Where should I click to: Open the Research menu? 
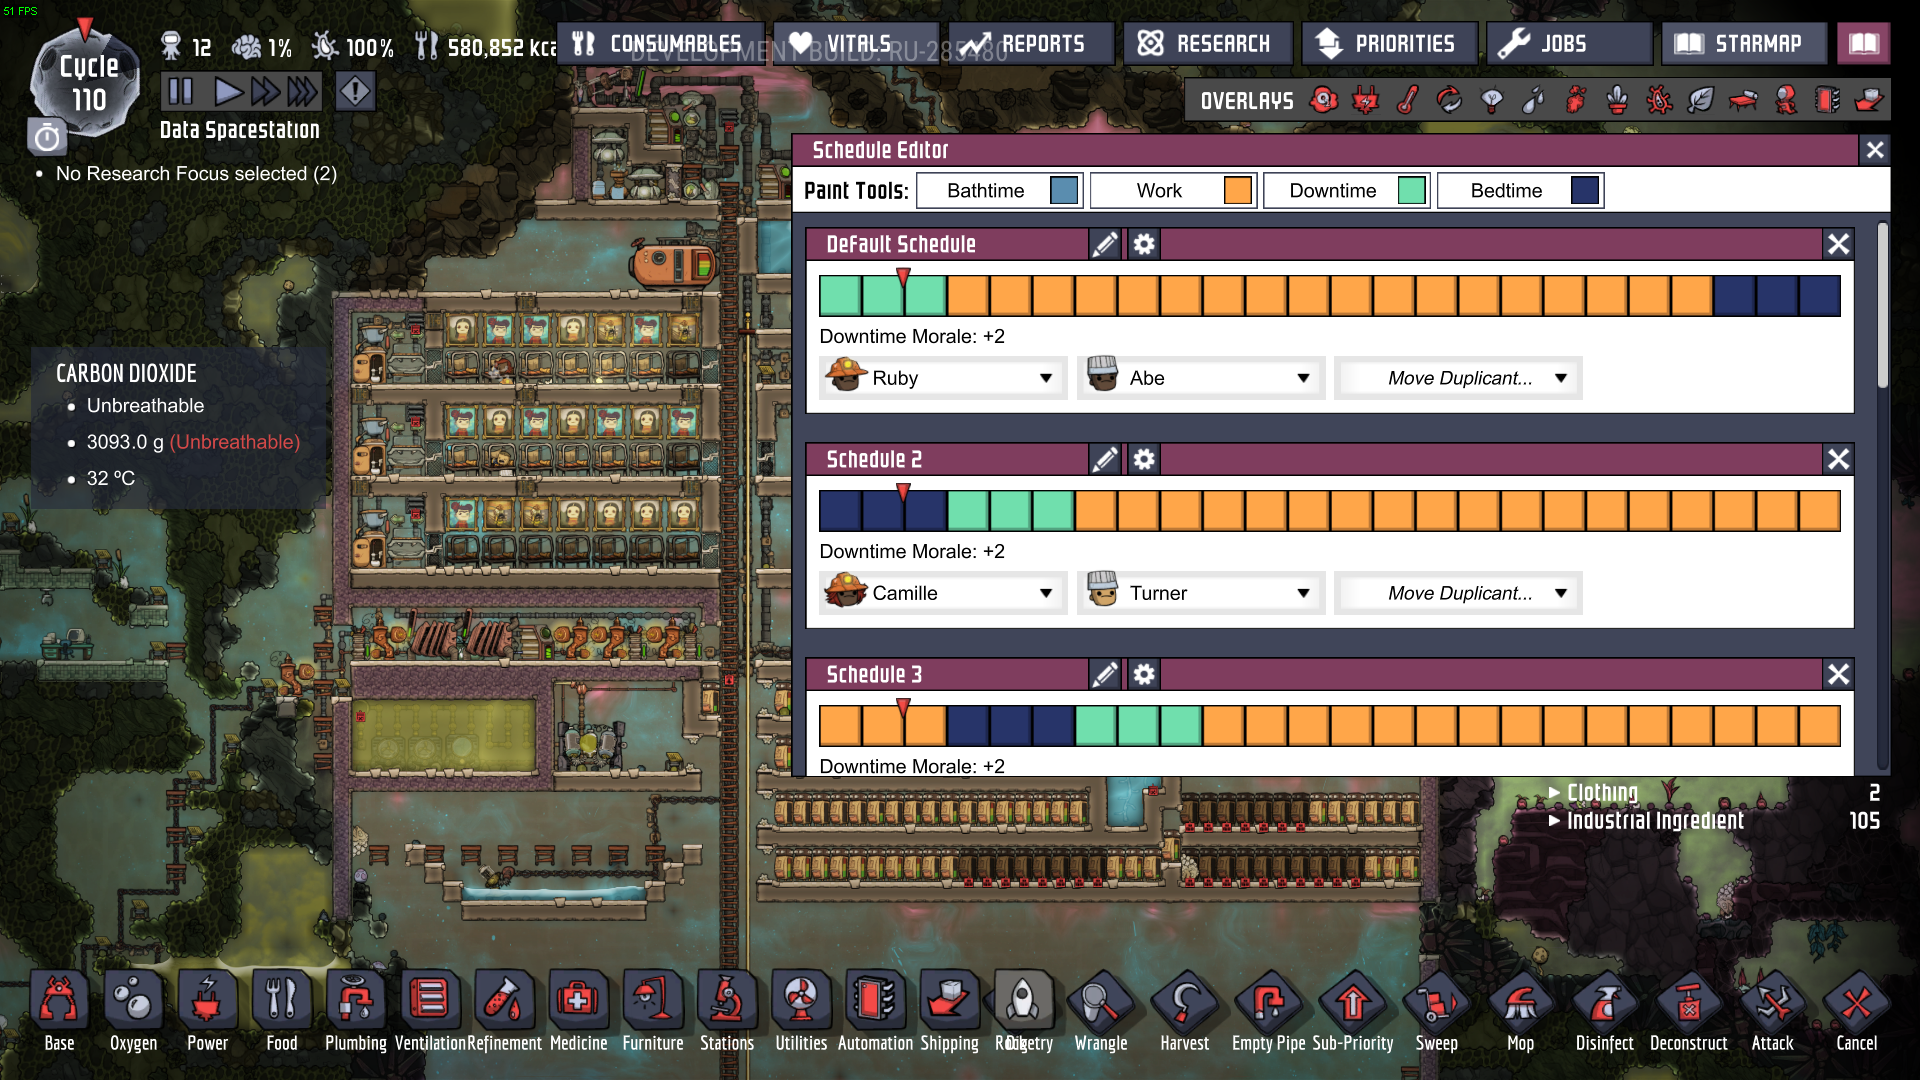(x=1208, y=44)
